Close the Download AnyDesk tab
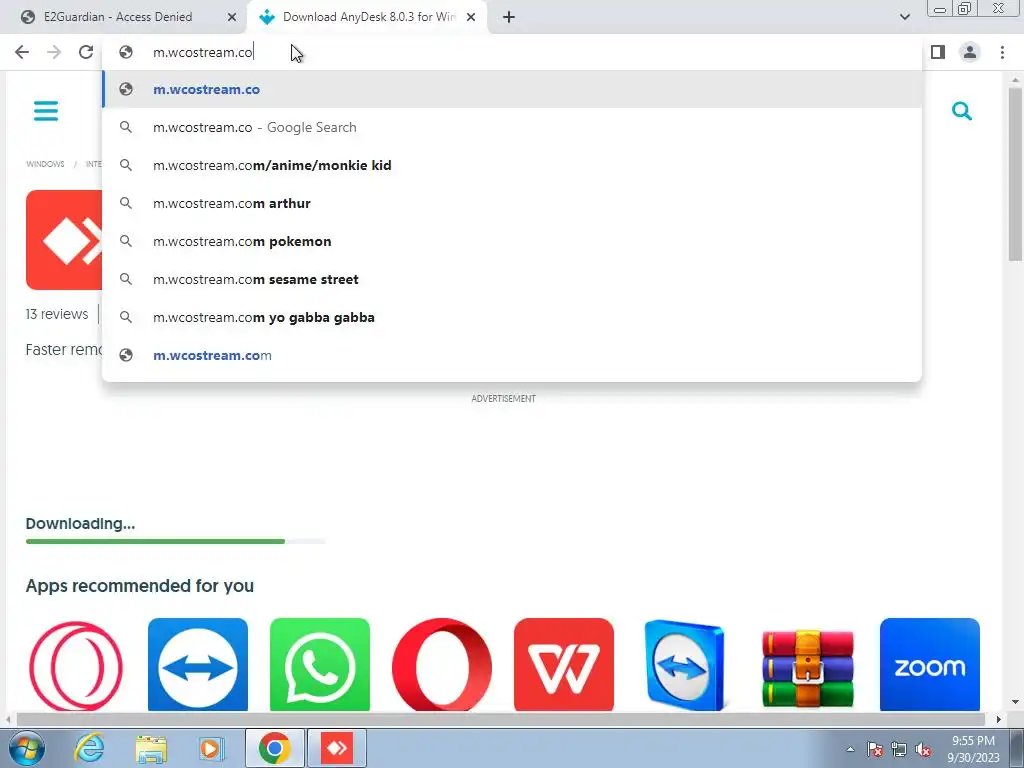Viewport: 1024px width, 768px height. [x=471, y=17]
